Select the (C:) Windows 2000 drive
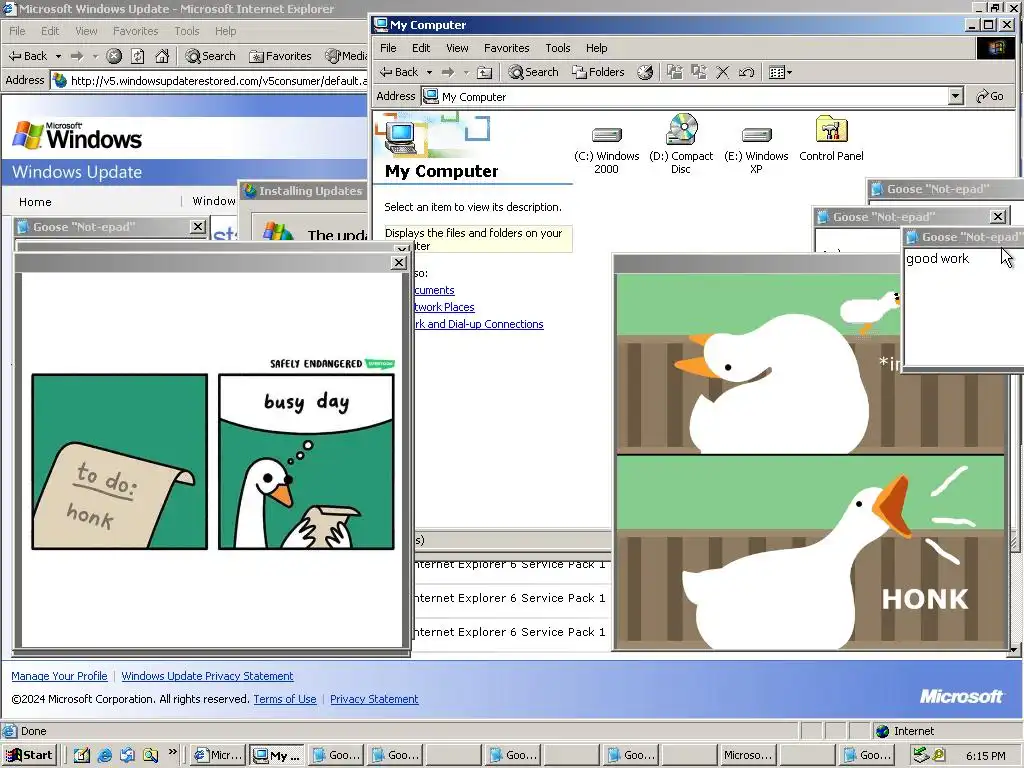The image size is (1024, 768). coord(606,150)
